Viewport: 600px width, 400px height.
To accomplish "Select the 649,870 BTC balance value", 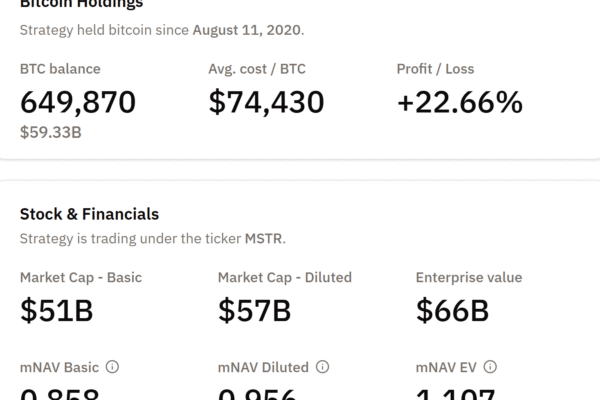I will point(78,102).
